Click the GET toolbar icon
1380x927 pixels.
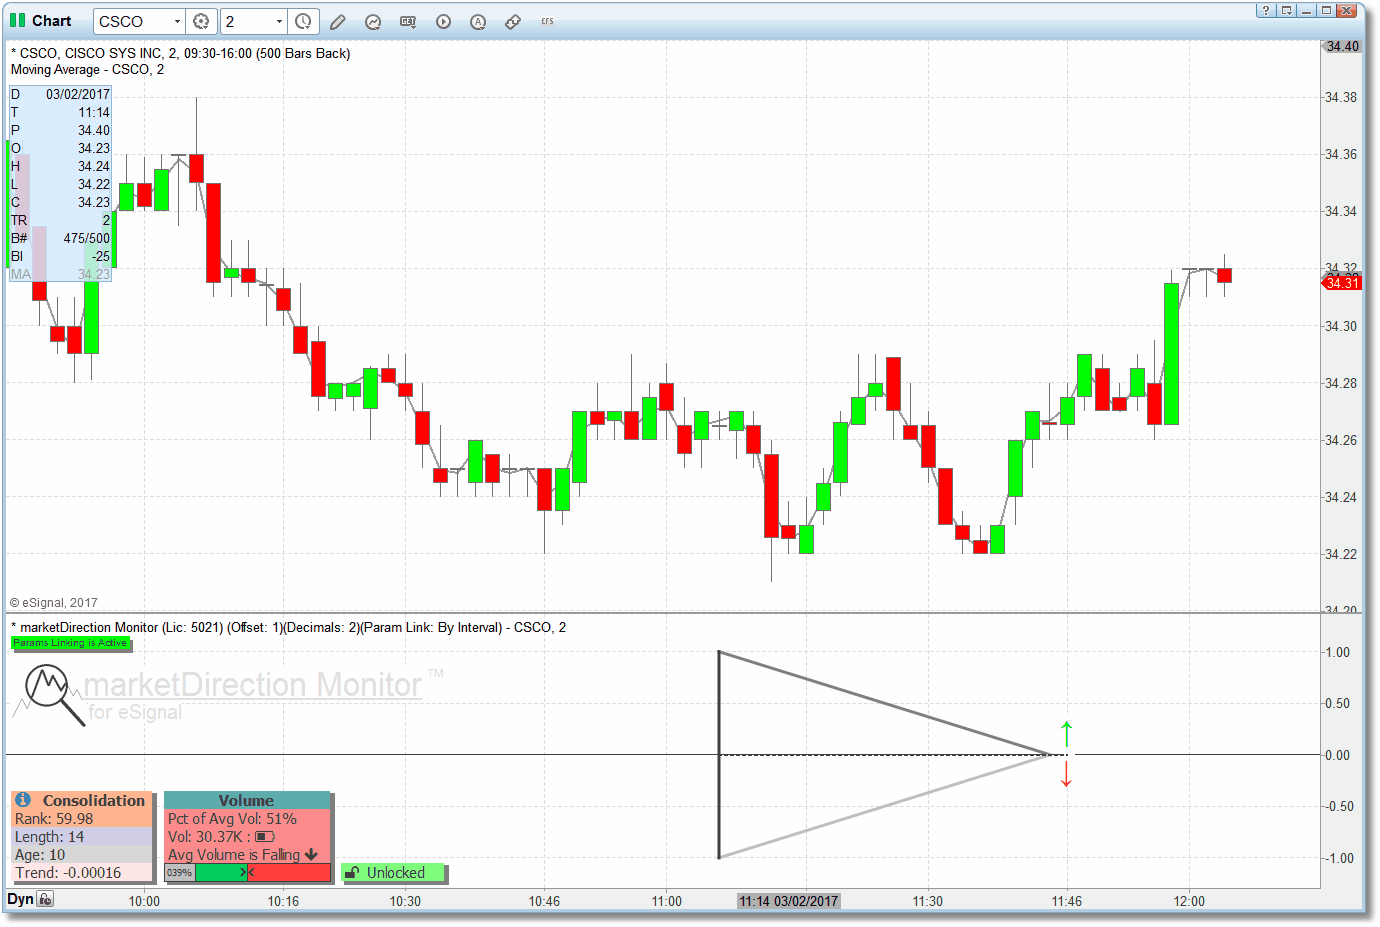(x=408, y=21)
